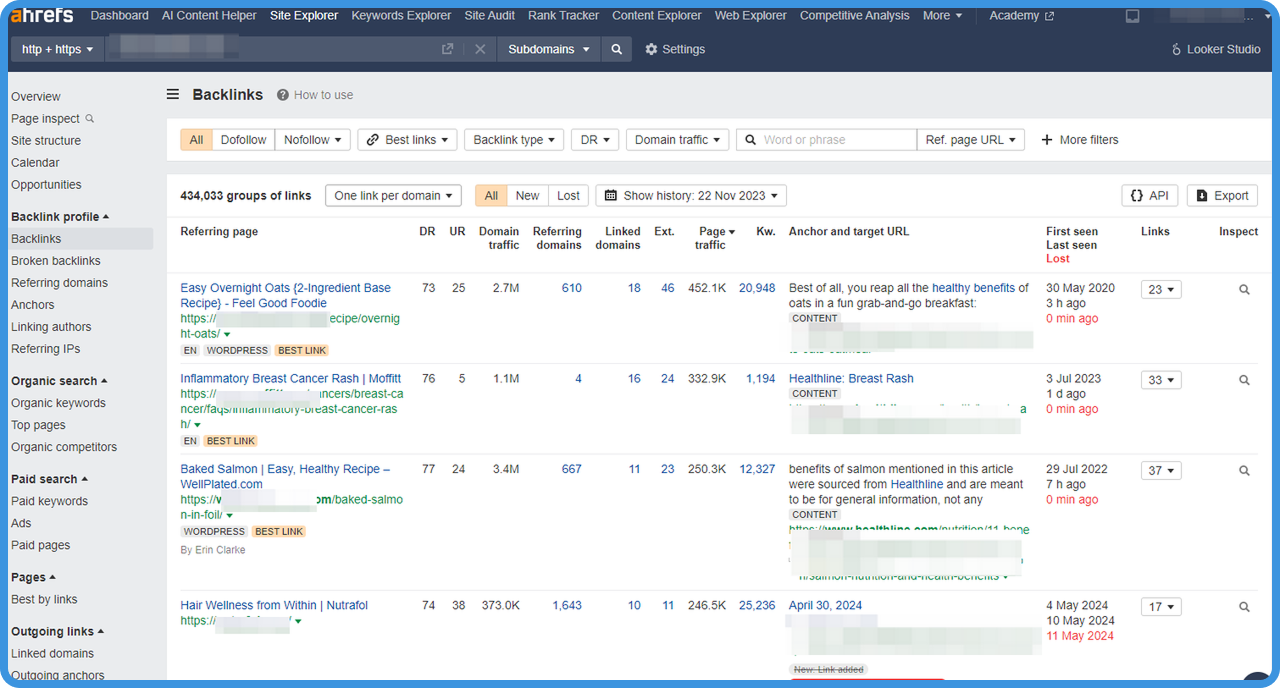The width and height of the screenshot is (1280, 688).
Task: Collapse the Organic search sidebar section
Action: click(59, 381)
